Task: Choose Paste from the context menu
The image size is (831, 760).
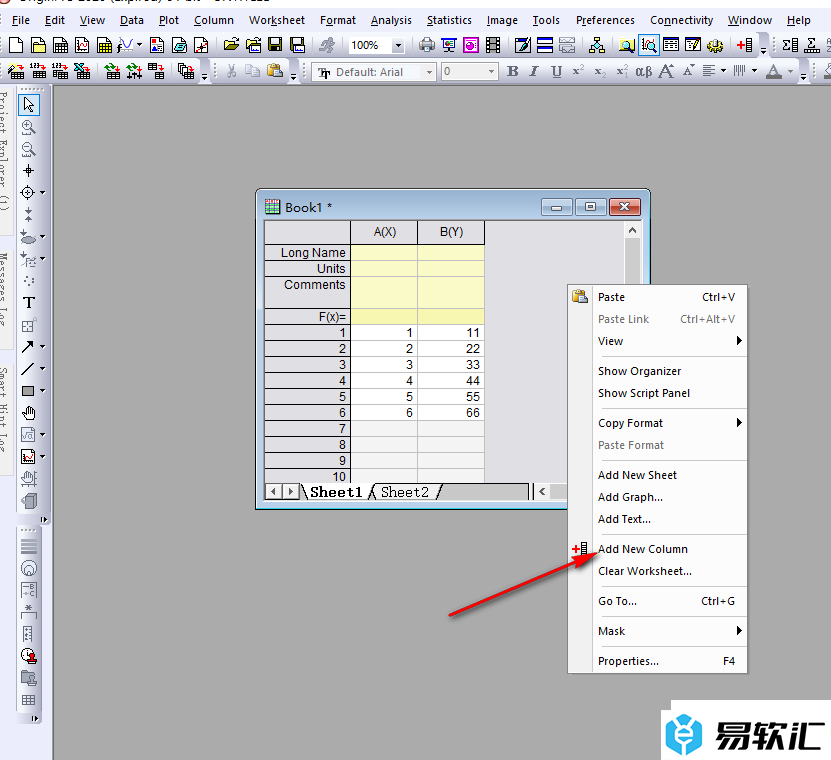Action: pos(657,297)
